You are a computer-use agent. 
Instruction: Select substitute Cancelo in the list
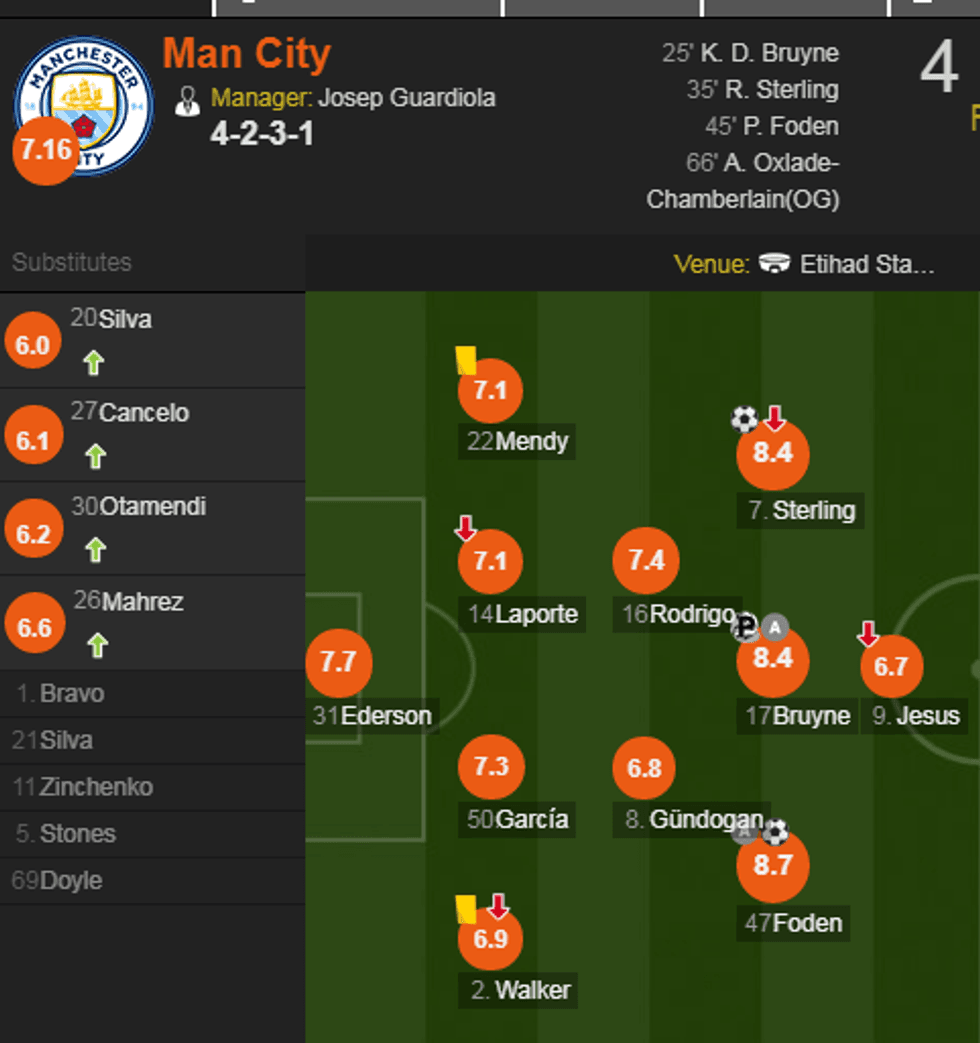143,413
